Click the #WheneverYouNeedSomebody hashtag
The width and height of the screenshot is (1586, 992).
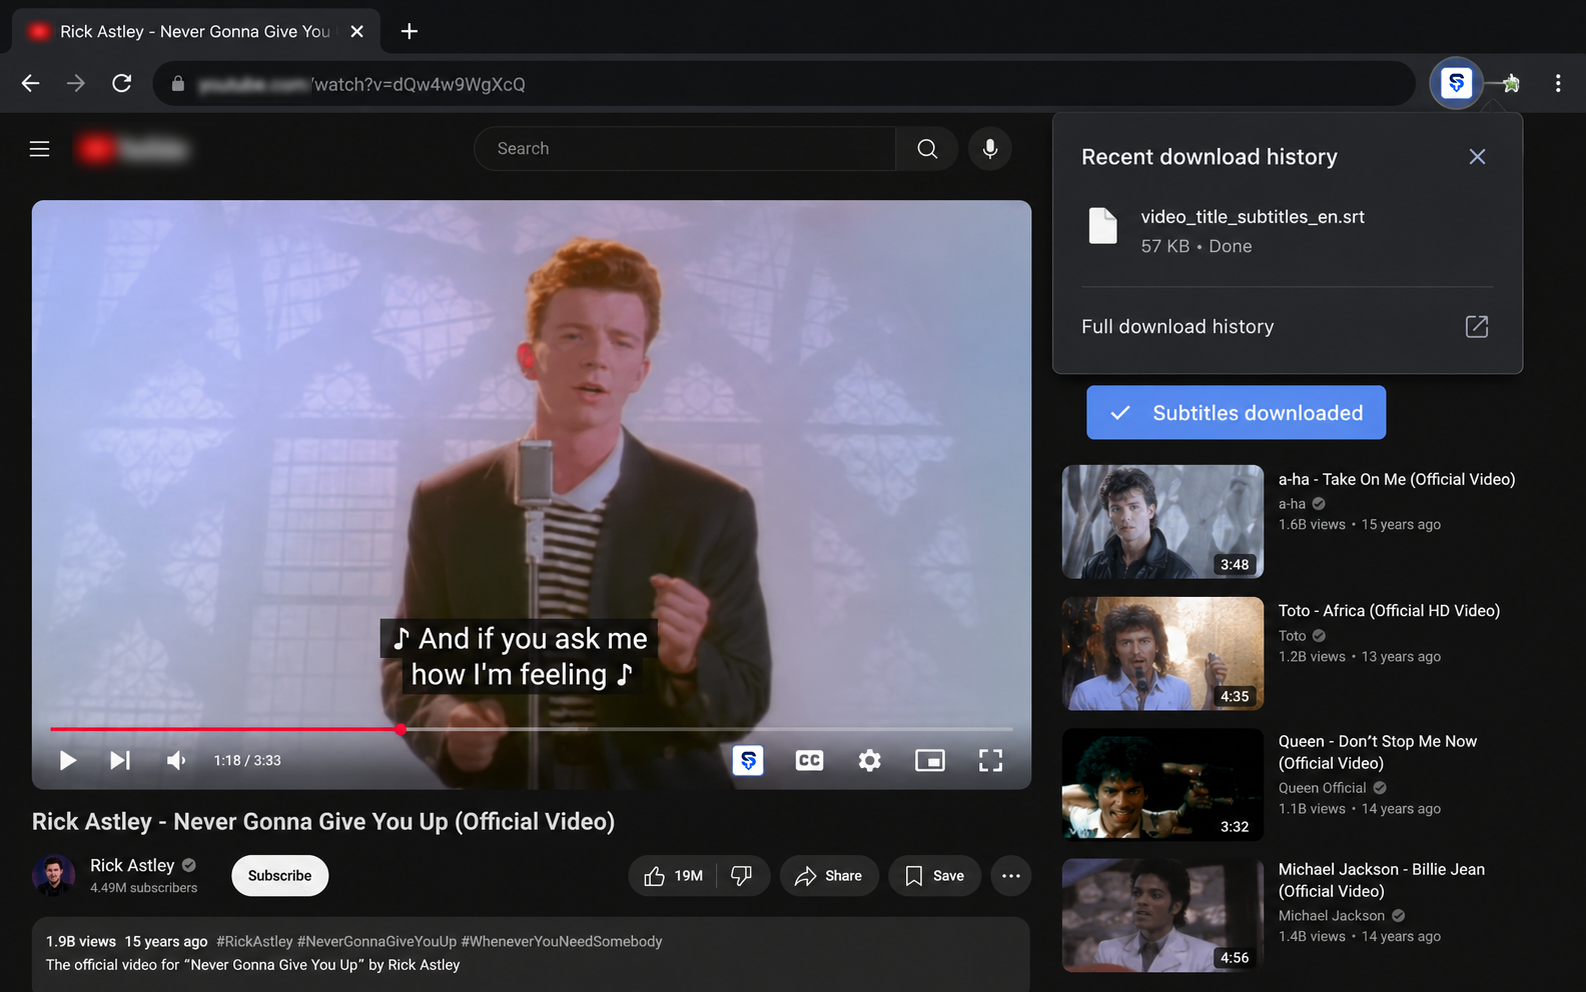pos(562,942)
